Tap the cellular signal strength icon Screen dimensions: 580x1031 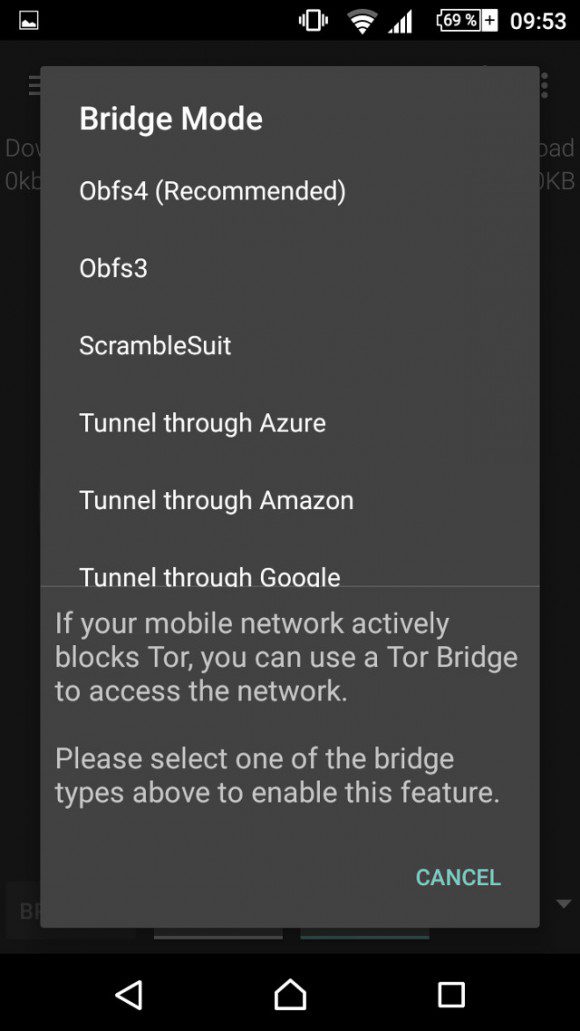tap(400, 22)
